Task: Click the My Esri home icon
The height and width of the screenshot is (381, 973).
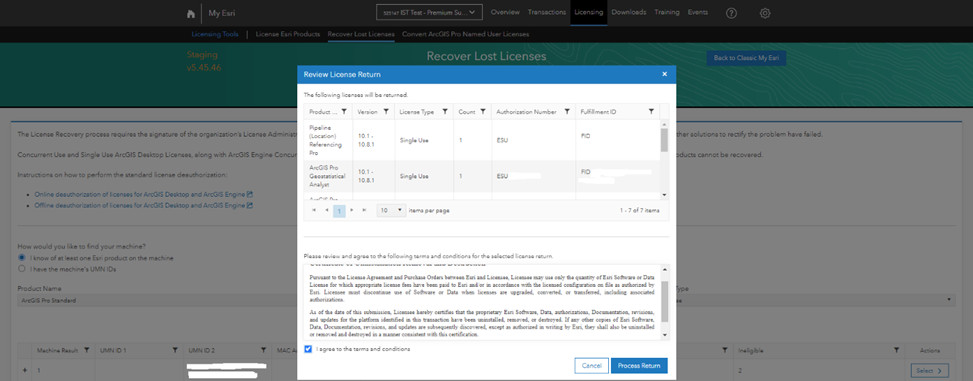Action: pos(191,13)
